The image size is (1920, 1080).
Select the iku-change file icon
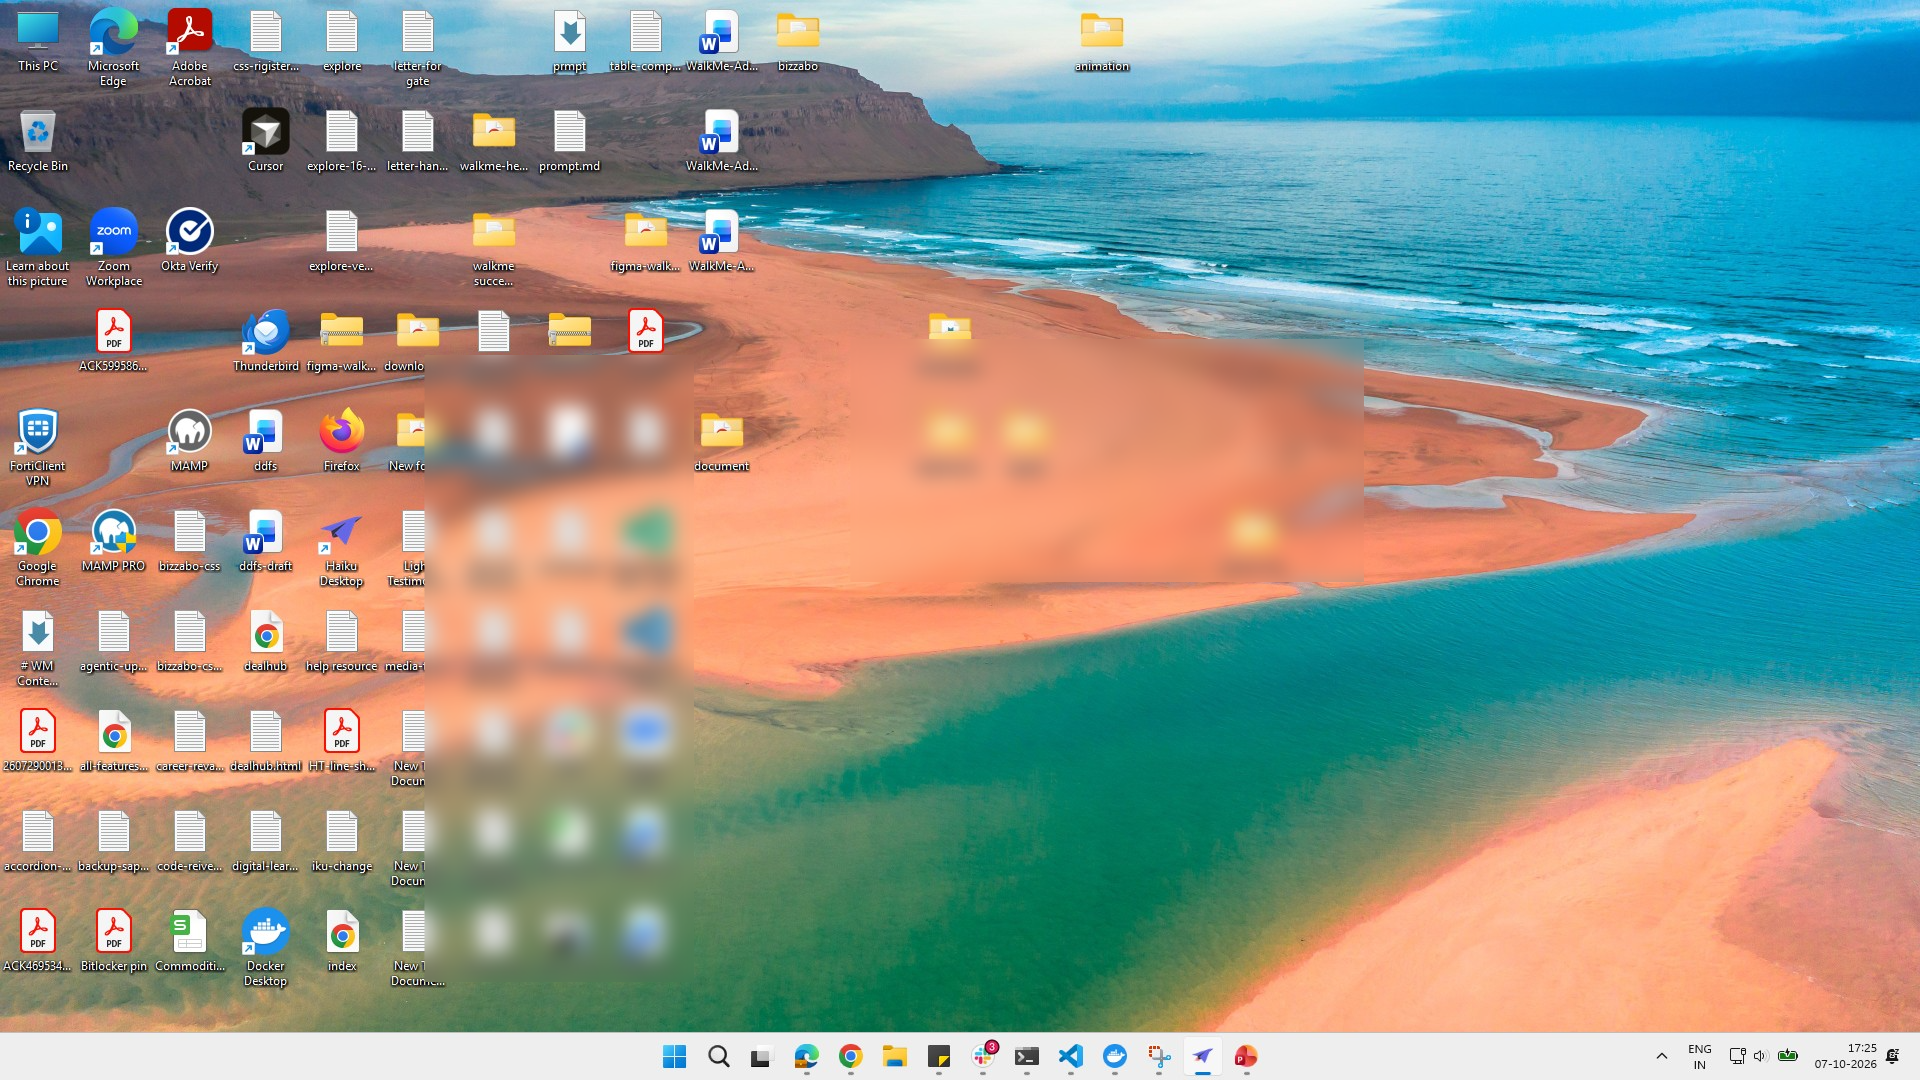pos(341,841)
